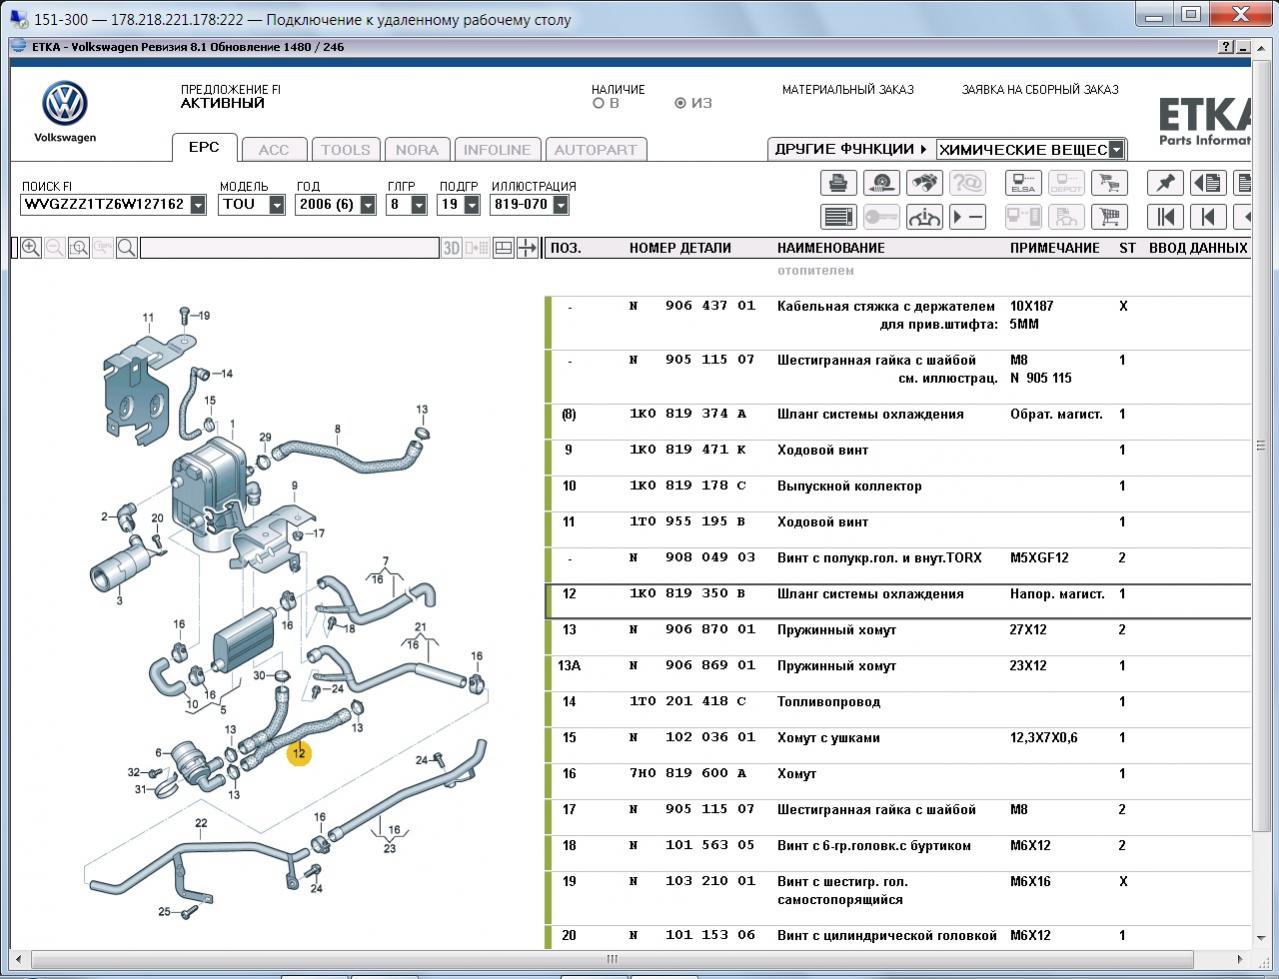Click the binoculars search icon
Viewport: 1279px width, 979px height.
tap(924, 183)
